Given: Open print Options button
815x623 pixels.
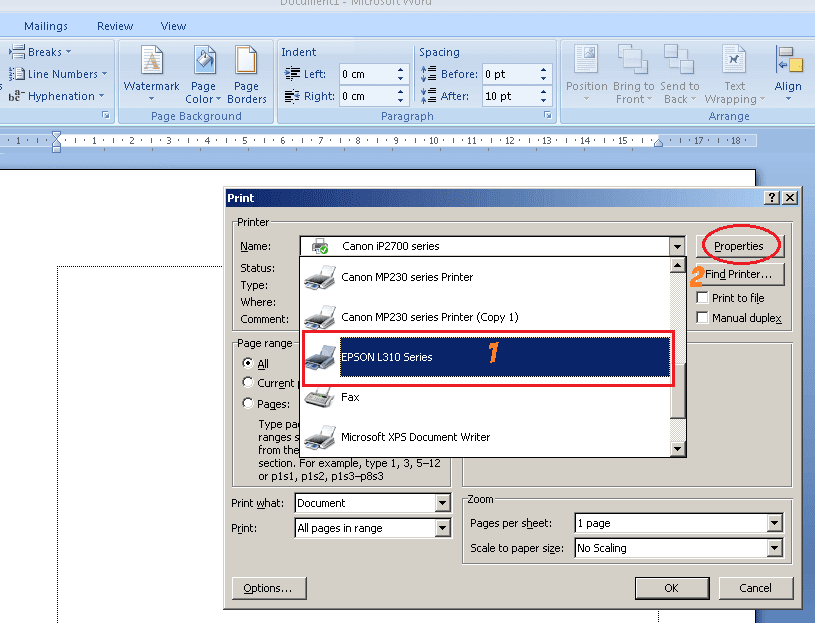Looking at the screenshot, I should pos(269,588).
